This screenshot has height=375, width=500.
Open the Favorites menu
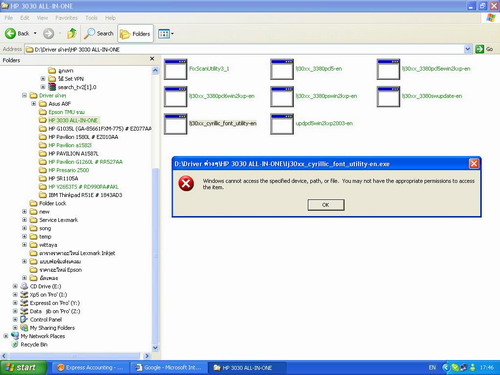[x=66, y=18]
